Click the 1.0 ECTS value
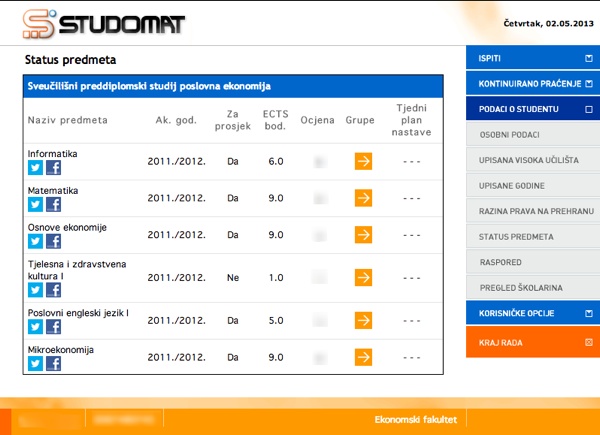600x435 pixels. pyautogui.click(x=276, y=277)
